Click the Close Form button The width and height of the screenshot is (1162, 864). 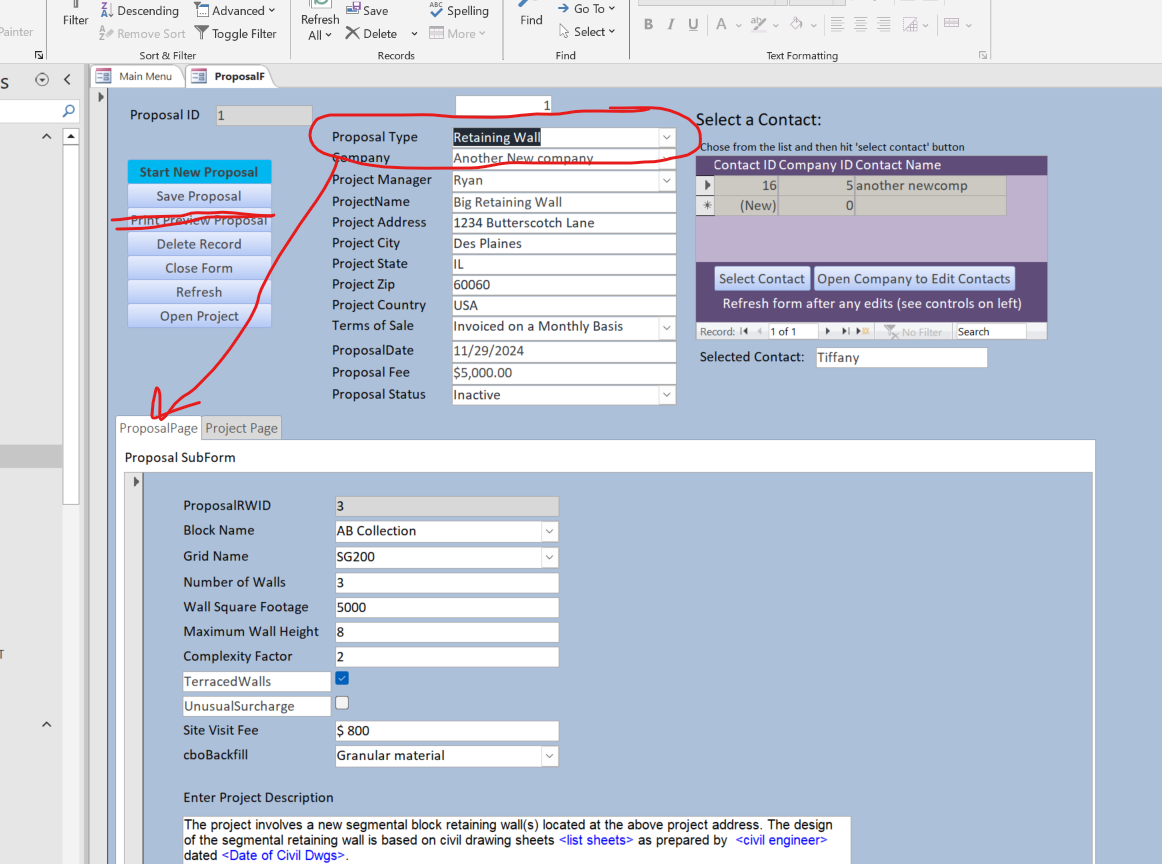[x=199, y=267]
